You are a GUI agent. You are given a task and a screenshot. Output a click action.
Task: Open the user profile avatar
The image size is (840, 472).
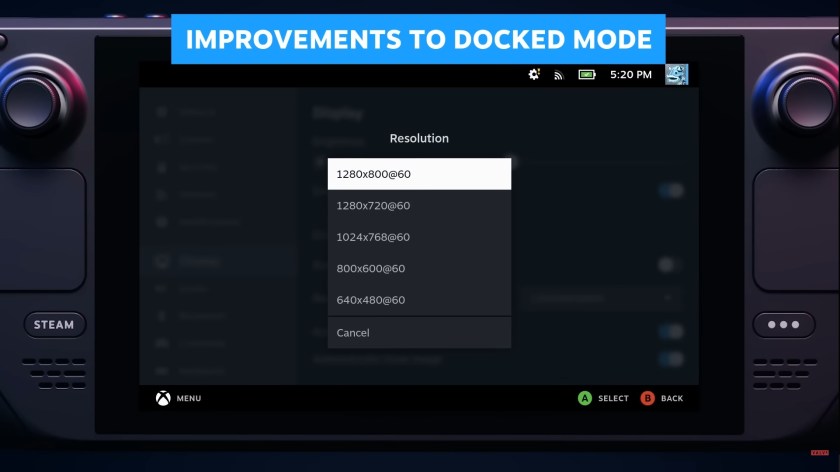[676, 74]
